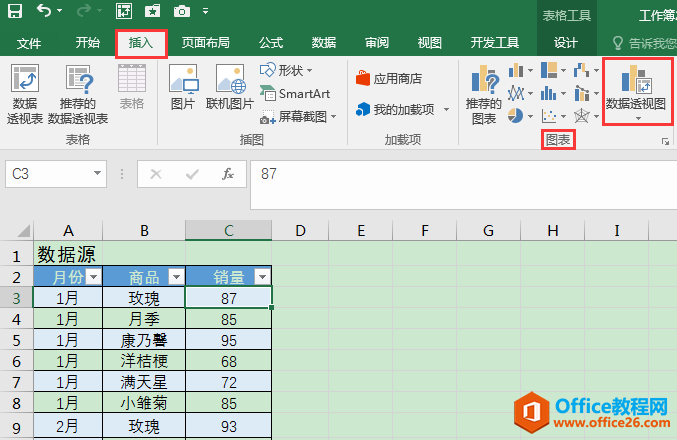Insert a column or bar chart
Viewport: 677px width, 440px height.
point(520,70)
